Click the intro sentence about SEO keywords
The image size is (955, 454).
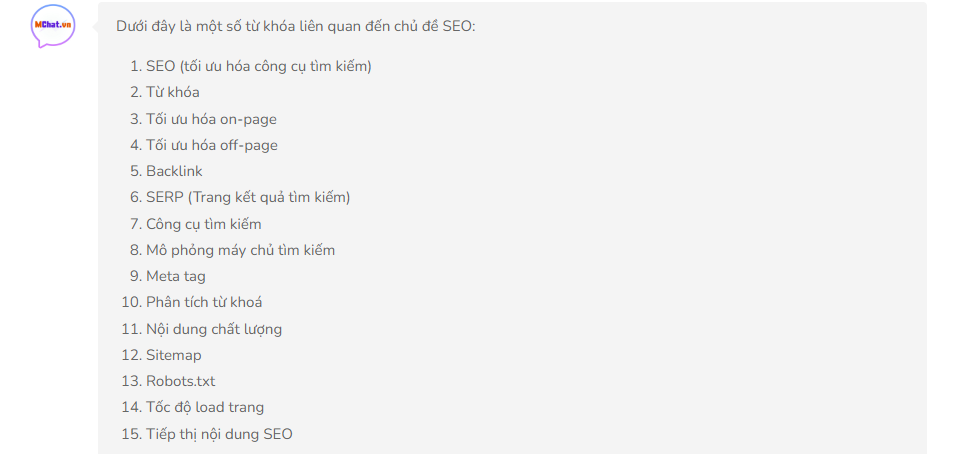296,25
